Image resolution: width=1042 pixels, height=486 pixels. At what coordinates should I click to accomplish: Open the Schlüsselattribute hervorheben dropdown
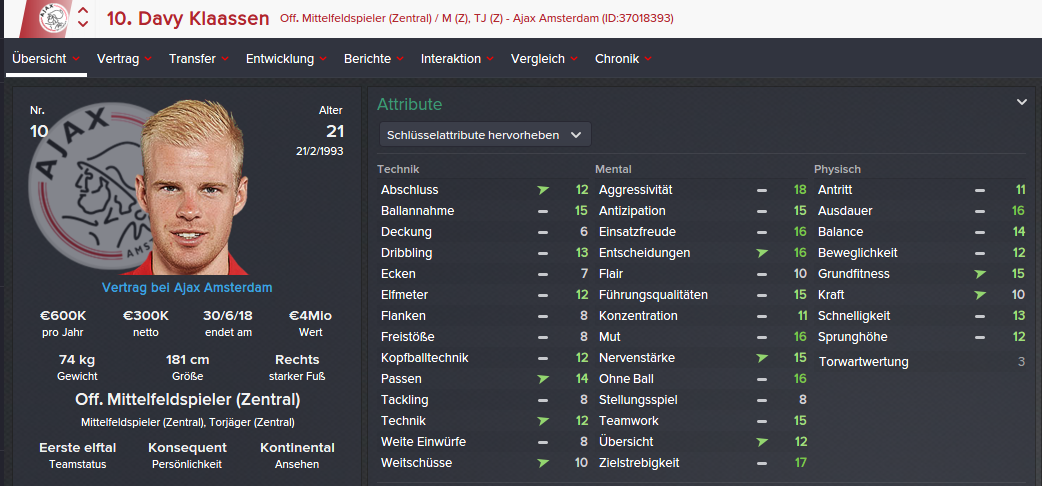[x=485, y=134]
